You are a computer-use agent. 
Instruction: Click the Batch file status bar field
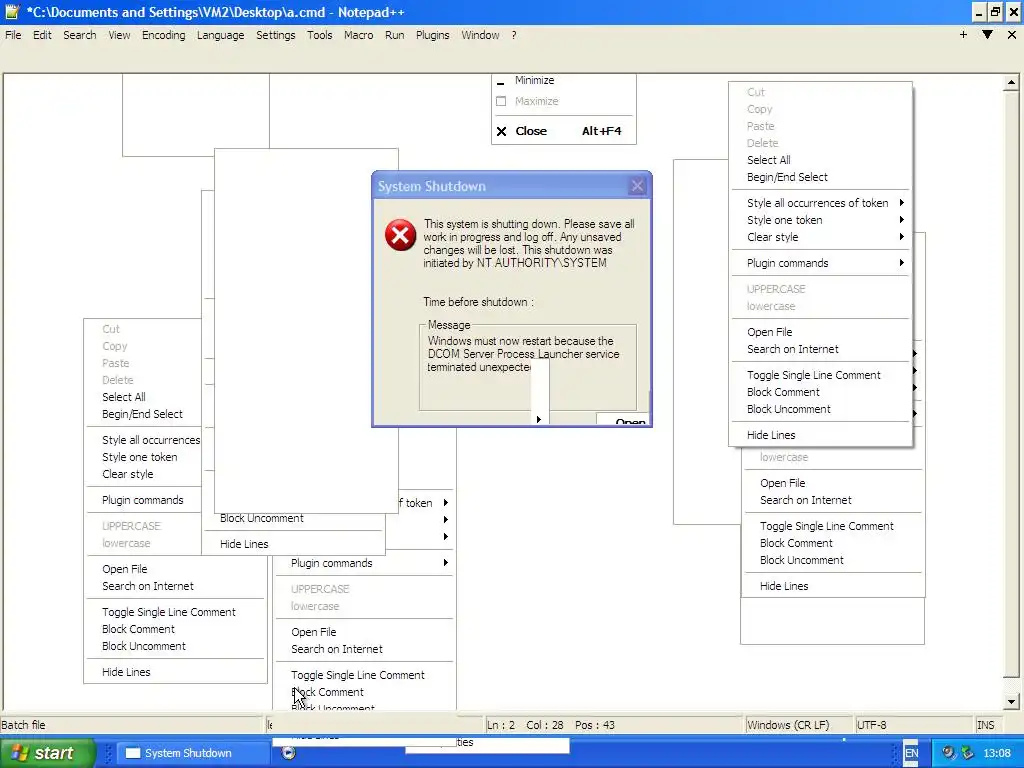[131, 725]
